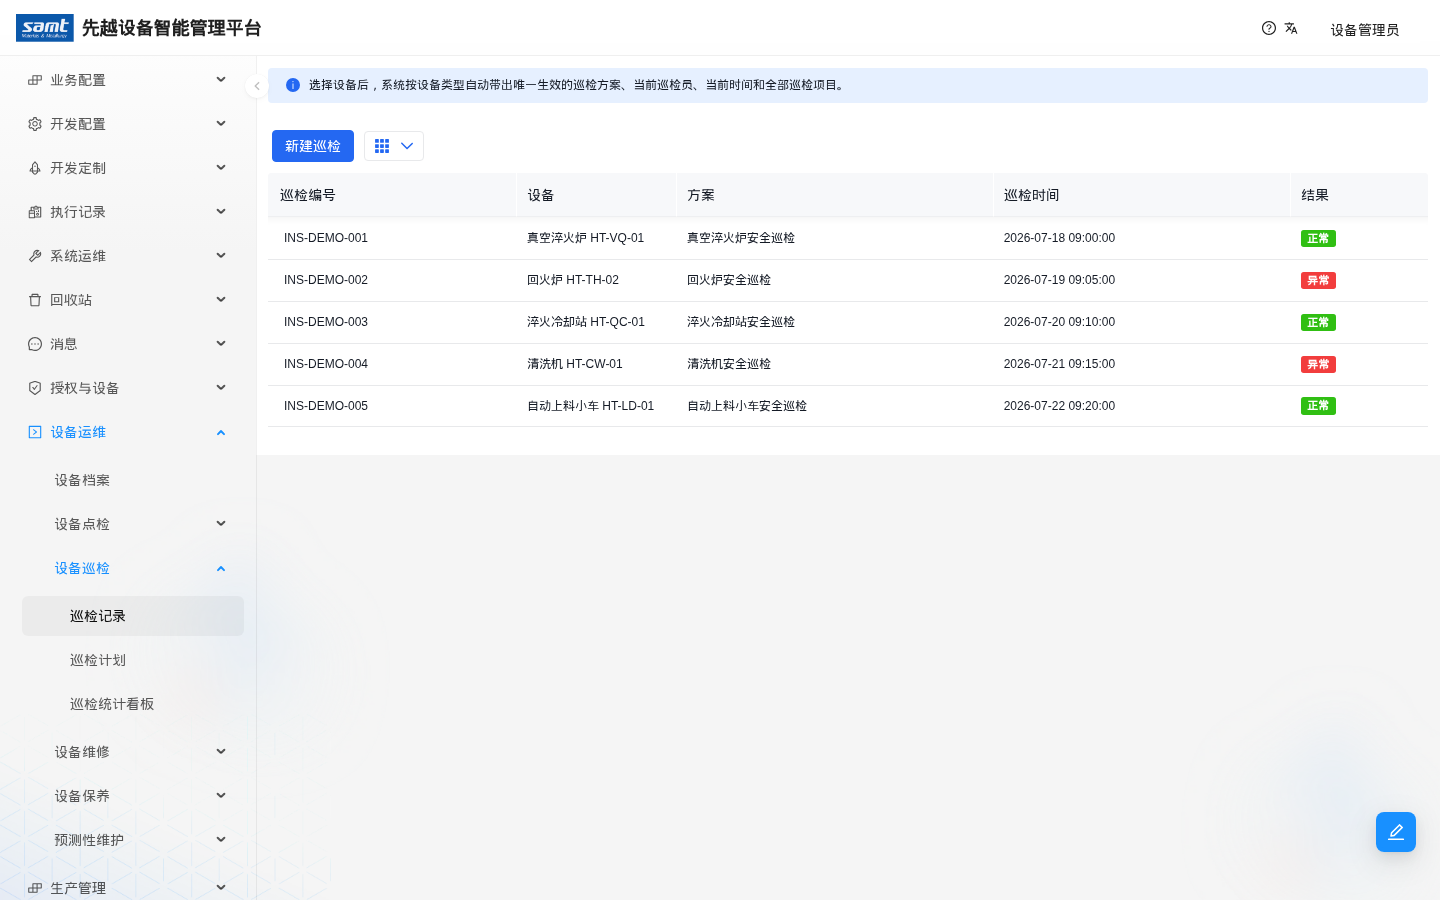Click the 系统运维 wrench icon
The height and width of the screenshot is (900, 1440).
coord(35,256)
